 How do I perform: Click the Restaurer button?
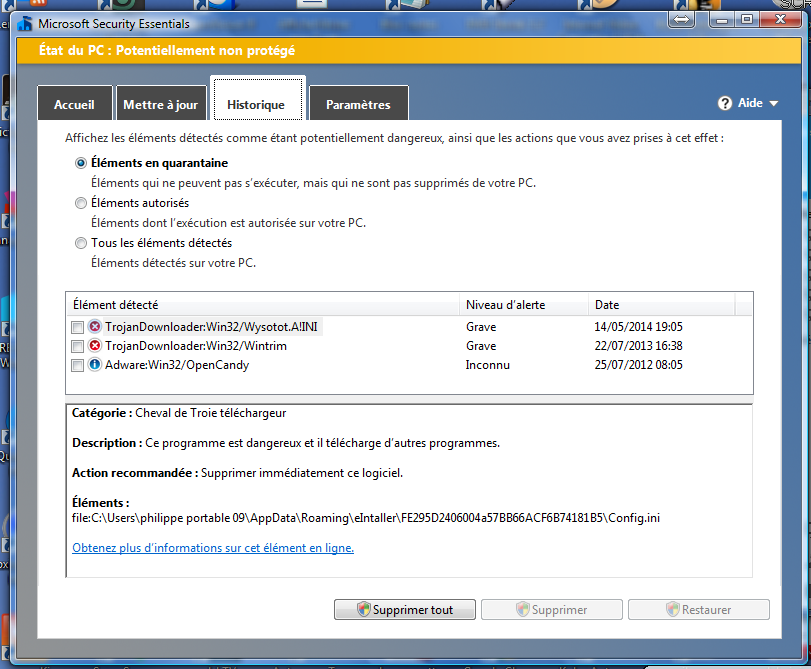[x=699, y=609]
